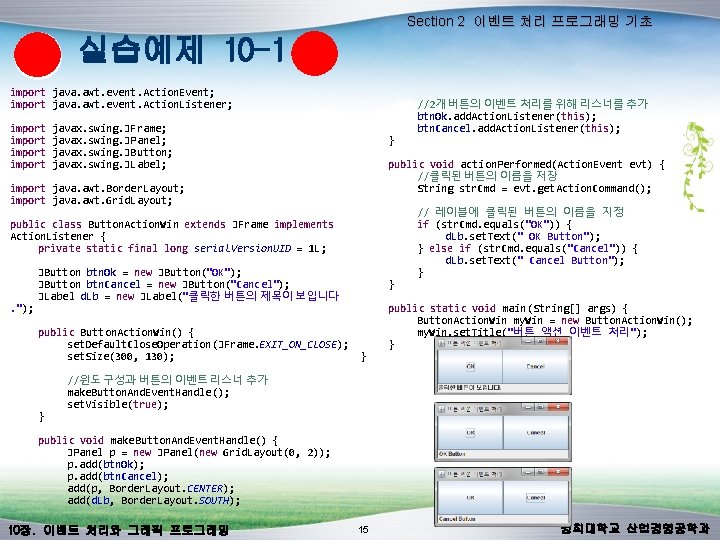720x540 pixels.
Task: Click the Java title icon of the 'OK Button' window
Action: [x=441, y=409]
